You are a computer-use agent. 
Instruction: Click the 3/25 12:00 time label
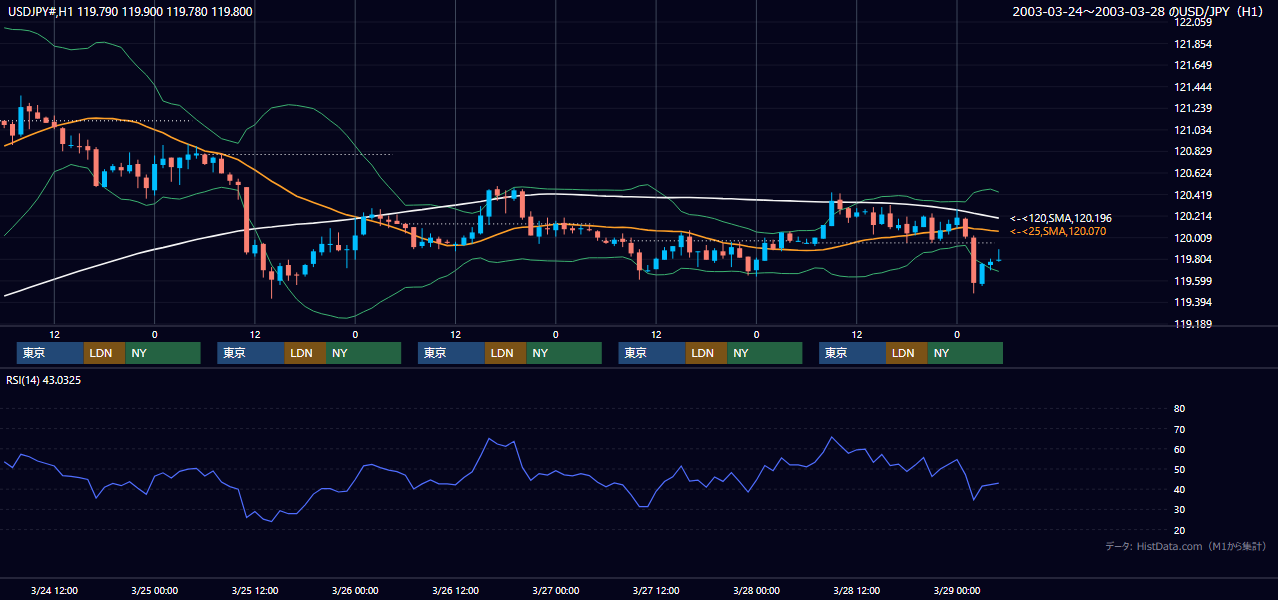254,590
